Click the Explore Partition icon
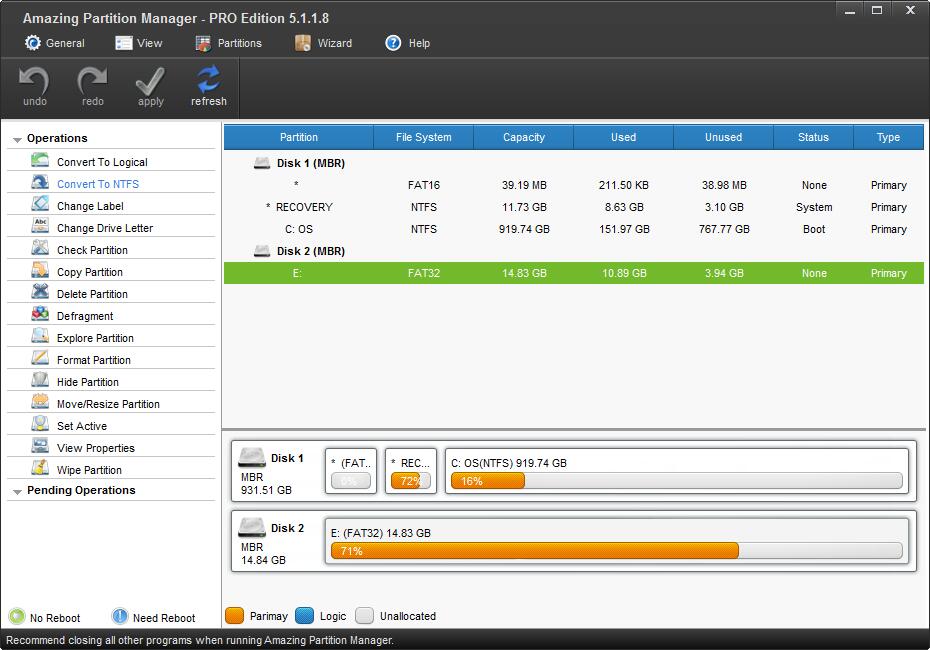The height and width of the screenshot is (650, 930). coord(40,336)
